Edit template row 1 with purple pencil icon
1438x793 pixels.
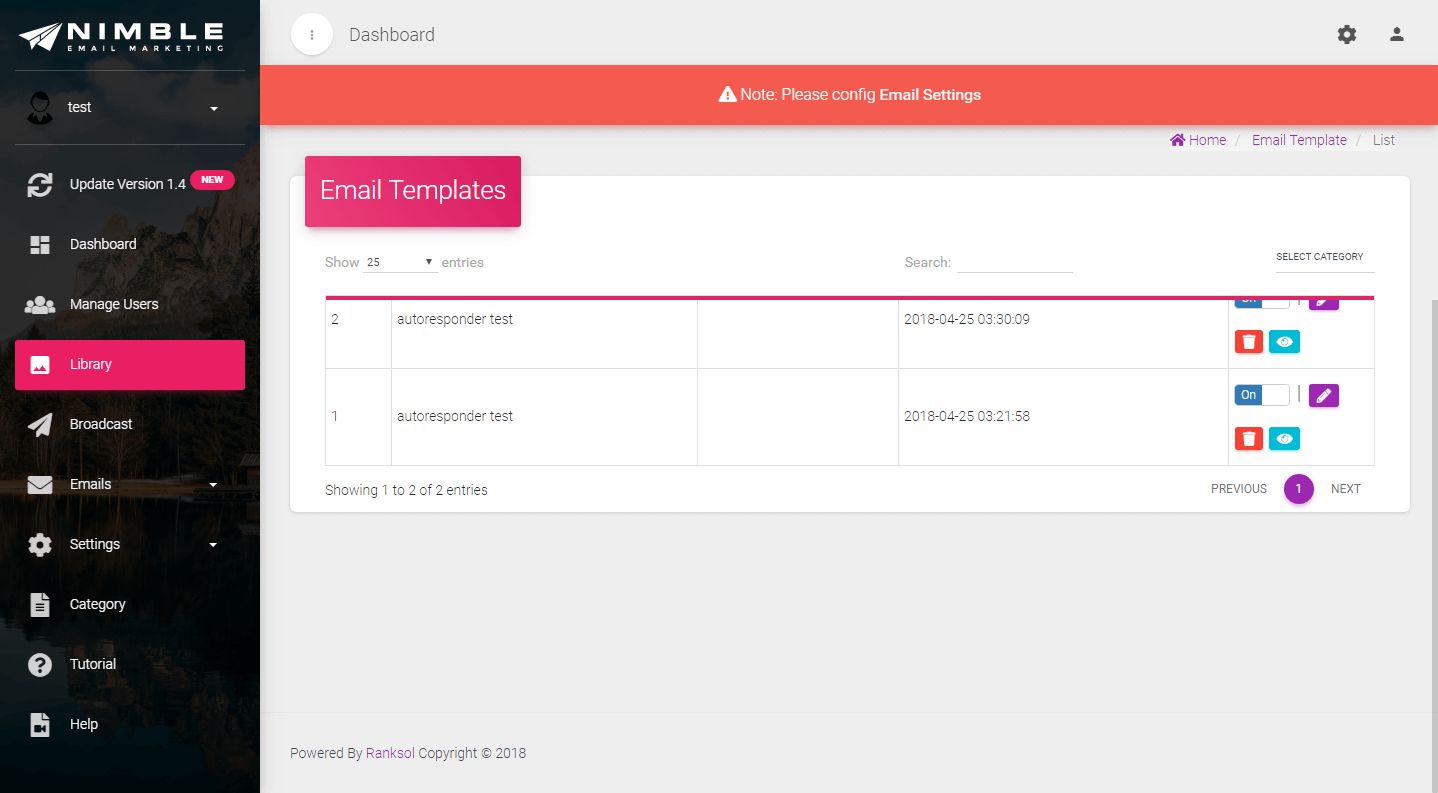pos(1323,395)
